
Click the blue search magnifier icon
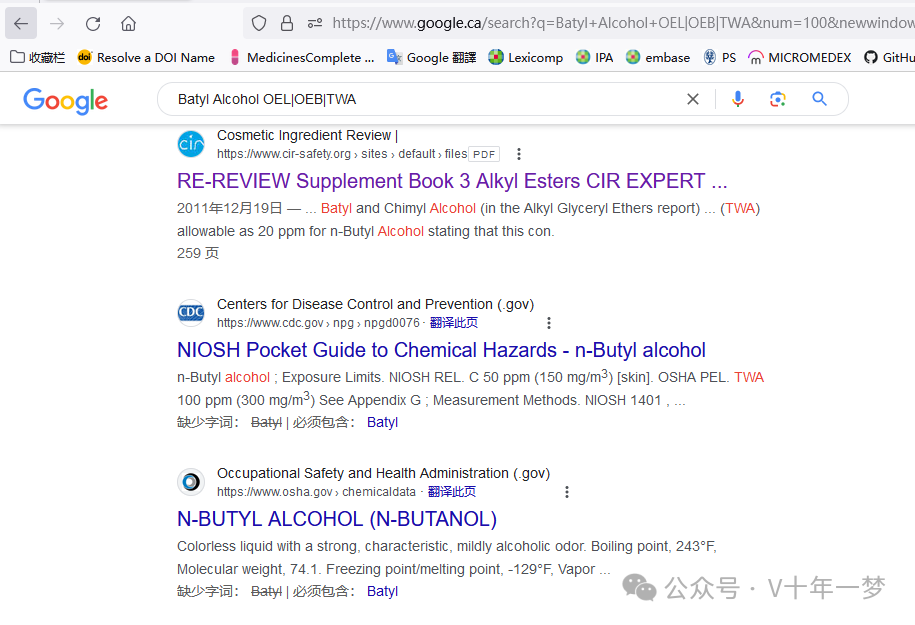point(819,98)
